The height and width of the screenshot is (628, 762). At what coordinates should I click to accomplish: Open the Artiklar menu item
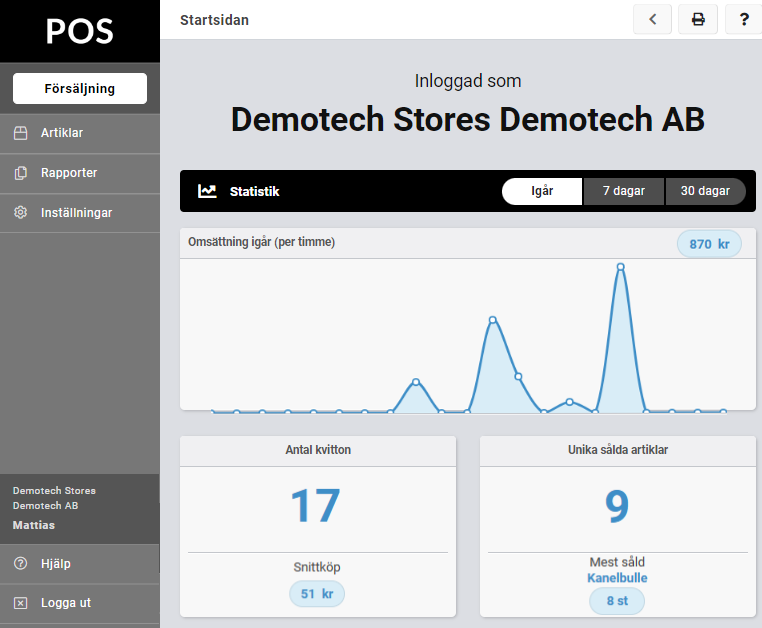(62, 133)
